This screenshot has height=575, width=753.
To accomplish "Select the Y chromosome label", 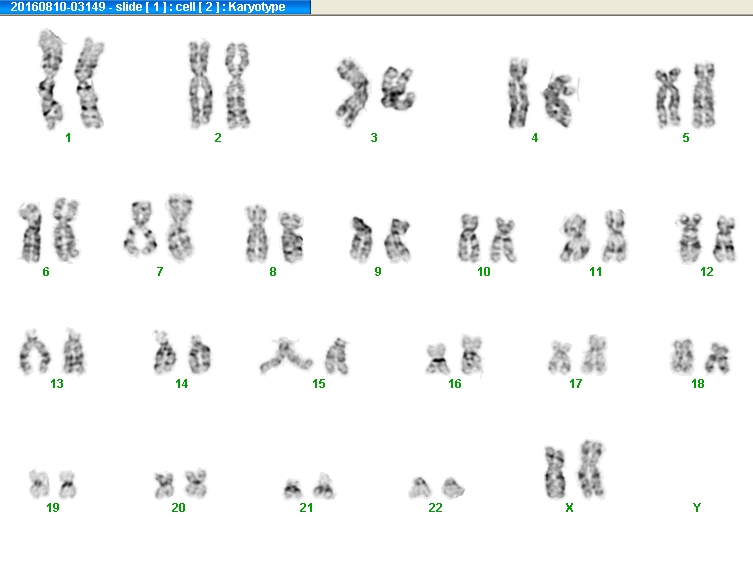I will (x=697, y=508).
